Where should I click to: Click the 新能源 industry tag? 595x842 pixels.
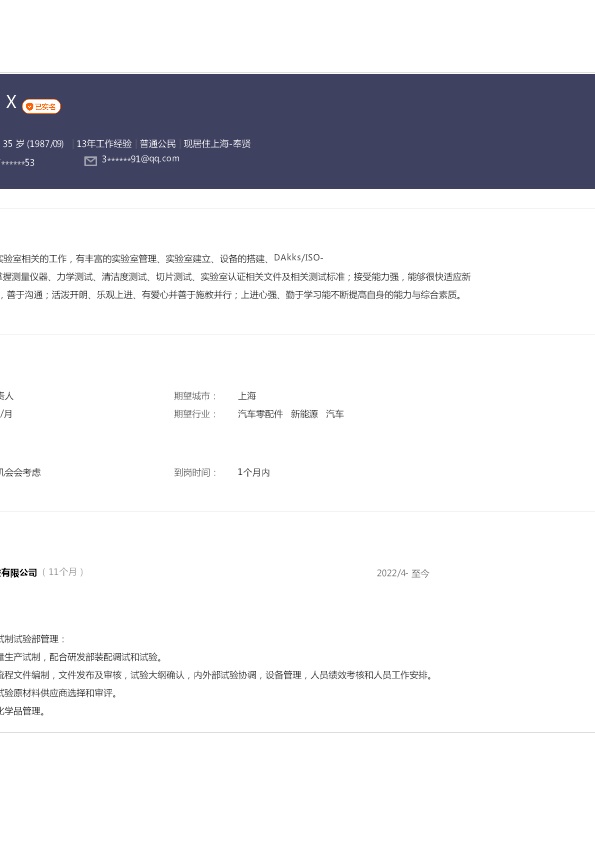pyautogui.click(x=304, y=414)
